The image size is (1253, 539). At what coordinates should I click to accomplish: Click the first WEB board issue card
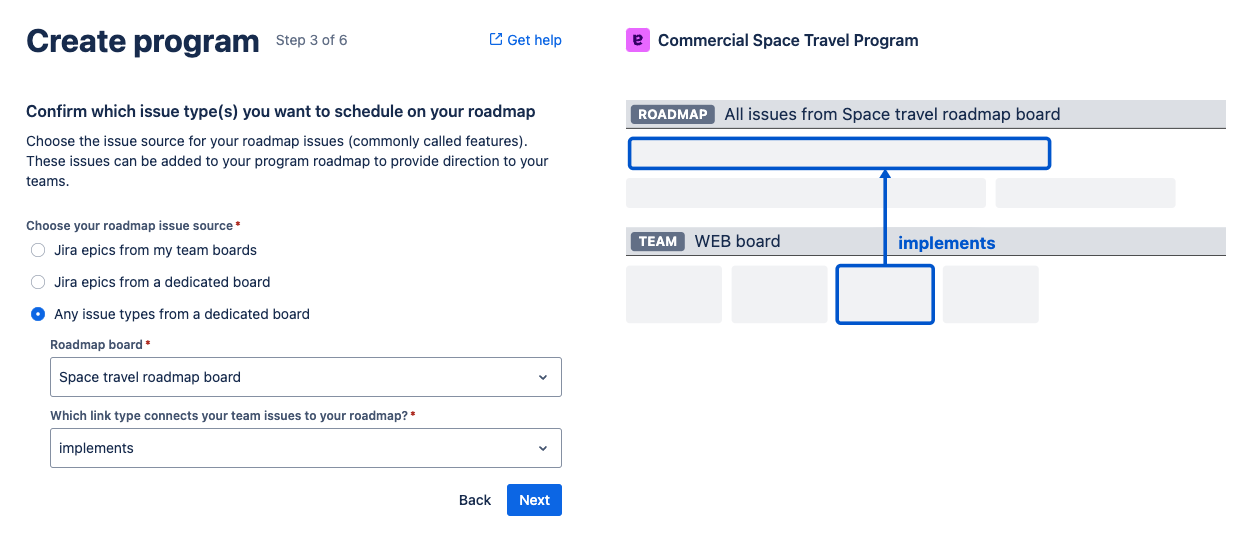tap(674, 294)
